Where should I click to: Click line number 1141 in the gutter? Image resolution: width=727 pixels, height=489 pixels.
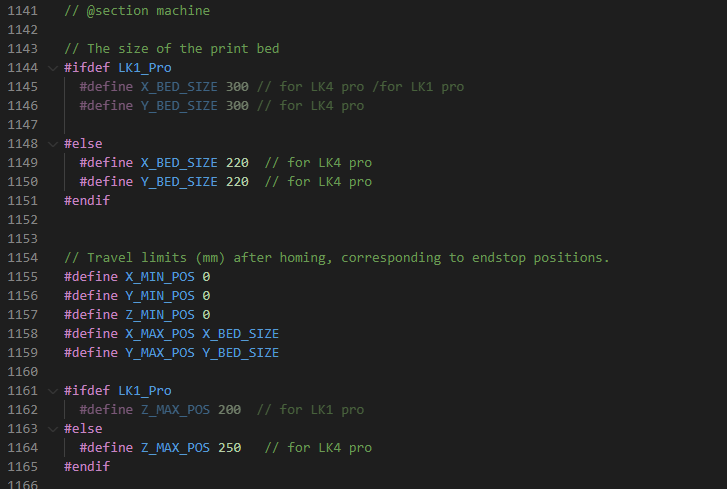(21, 11)
